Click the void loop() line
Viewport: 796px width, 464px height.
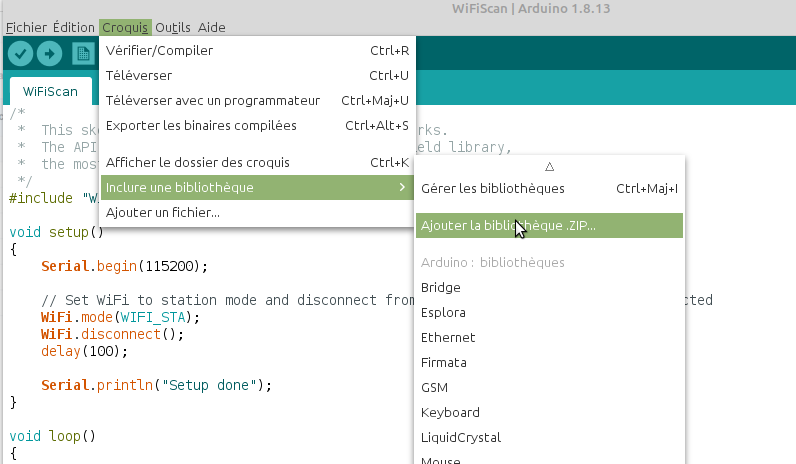52,436
